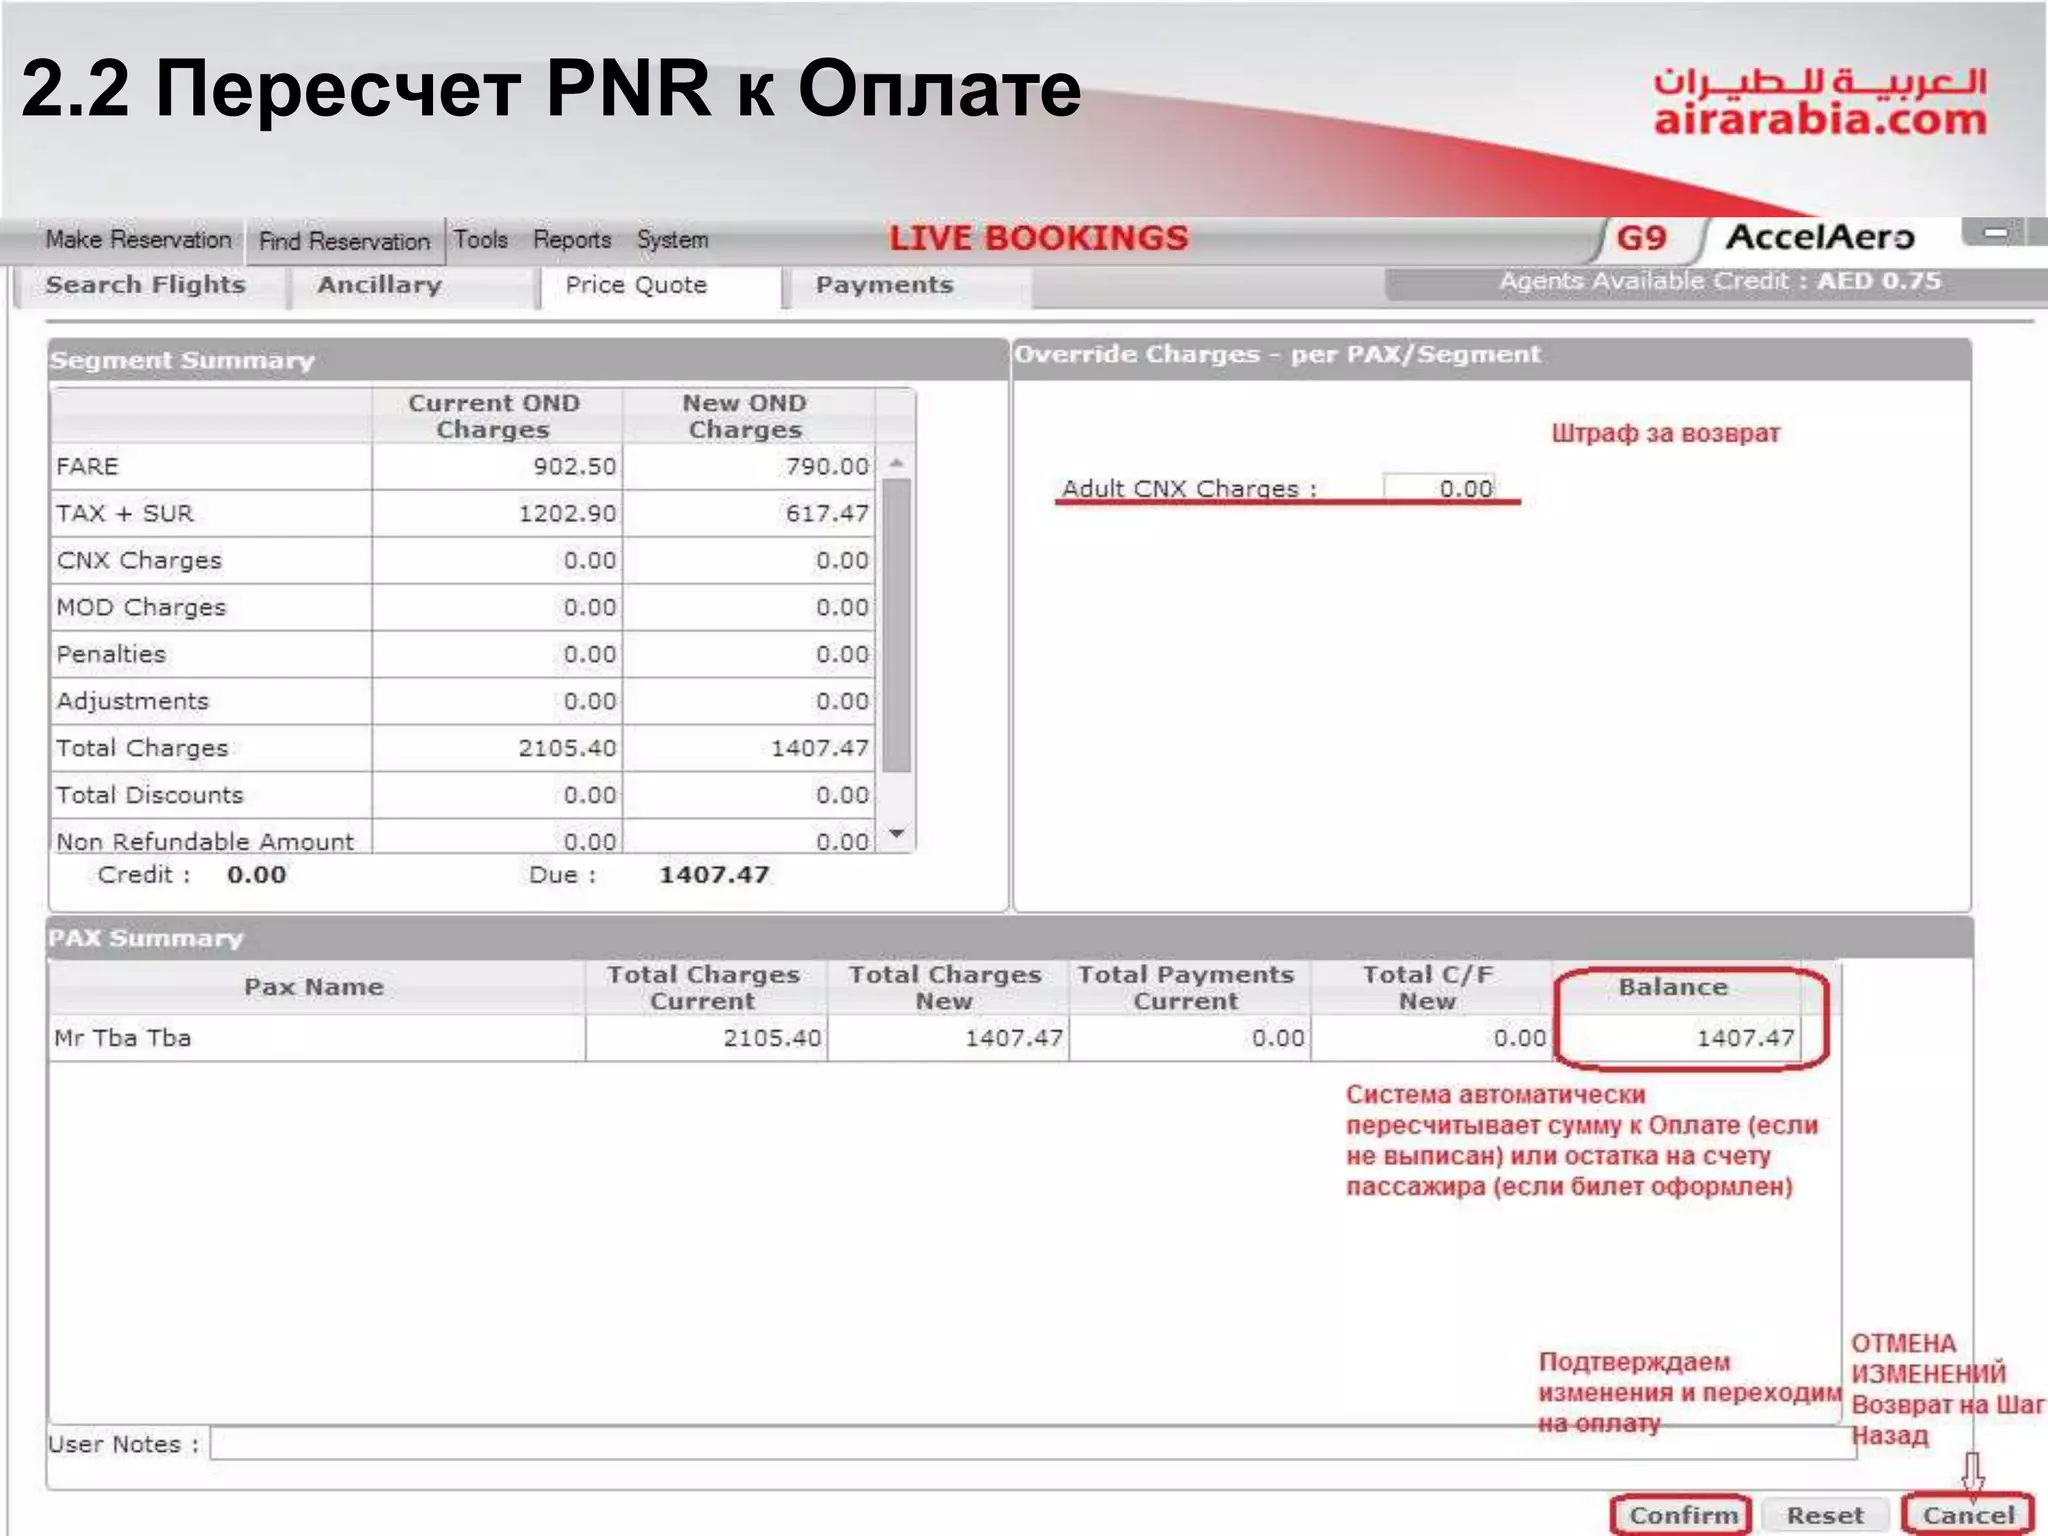Click Segment Summary scroll up arrow
Screen dimensions: 2048x1536
point(897,463)
